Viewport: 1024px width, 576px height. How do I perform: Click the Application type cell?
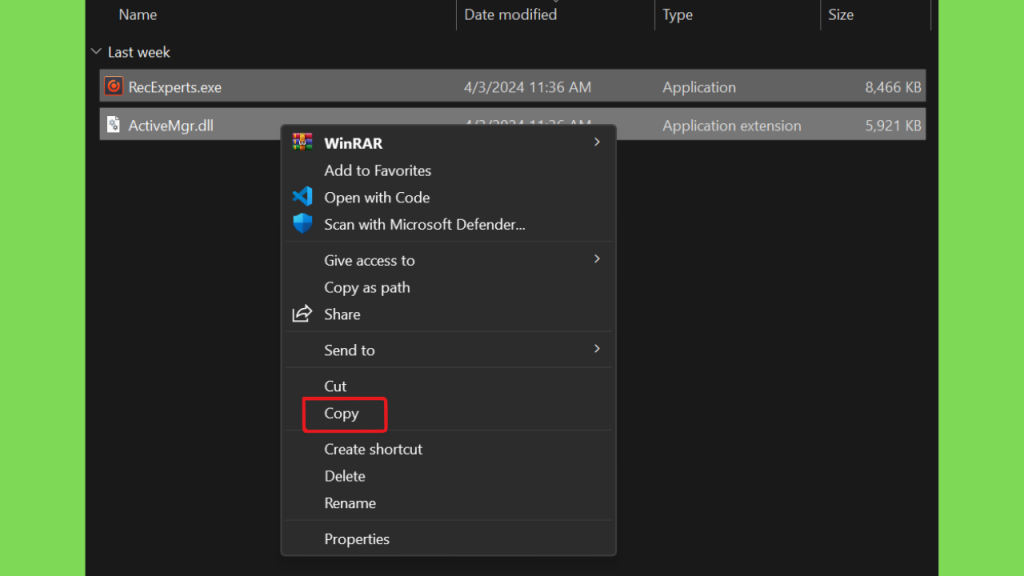[699, 87]
